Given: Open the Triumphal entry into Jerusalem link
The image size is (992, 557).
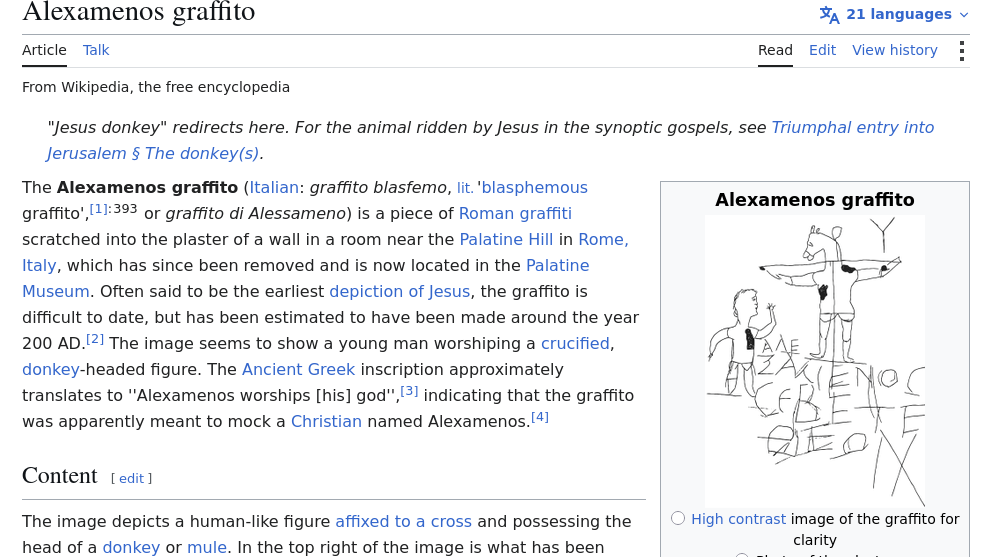Looking at the screenshot, I should (x=853, y=127).
